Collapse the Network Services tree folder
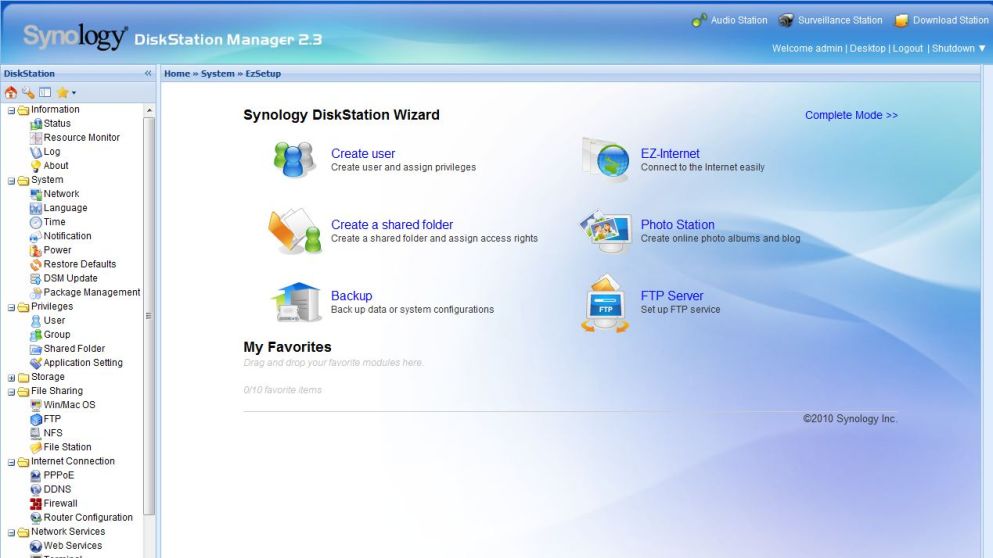The width and height of the screenshot is (993, 558). click(11, 533)
